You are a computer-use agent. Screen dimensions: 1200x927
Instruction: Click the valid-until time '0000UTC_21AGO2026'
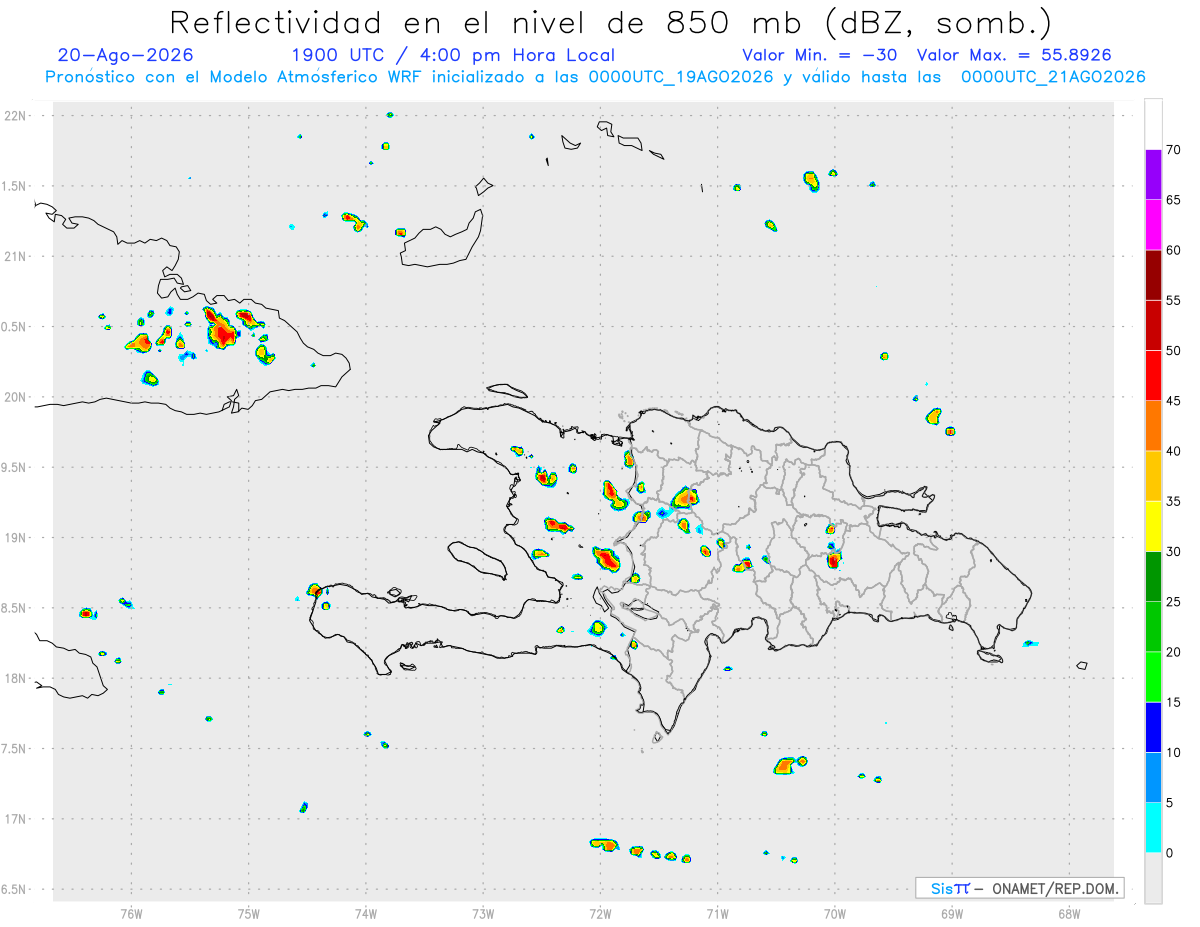click(x=1053, y=77)
